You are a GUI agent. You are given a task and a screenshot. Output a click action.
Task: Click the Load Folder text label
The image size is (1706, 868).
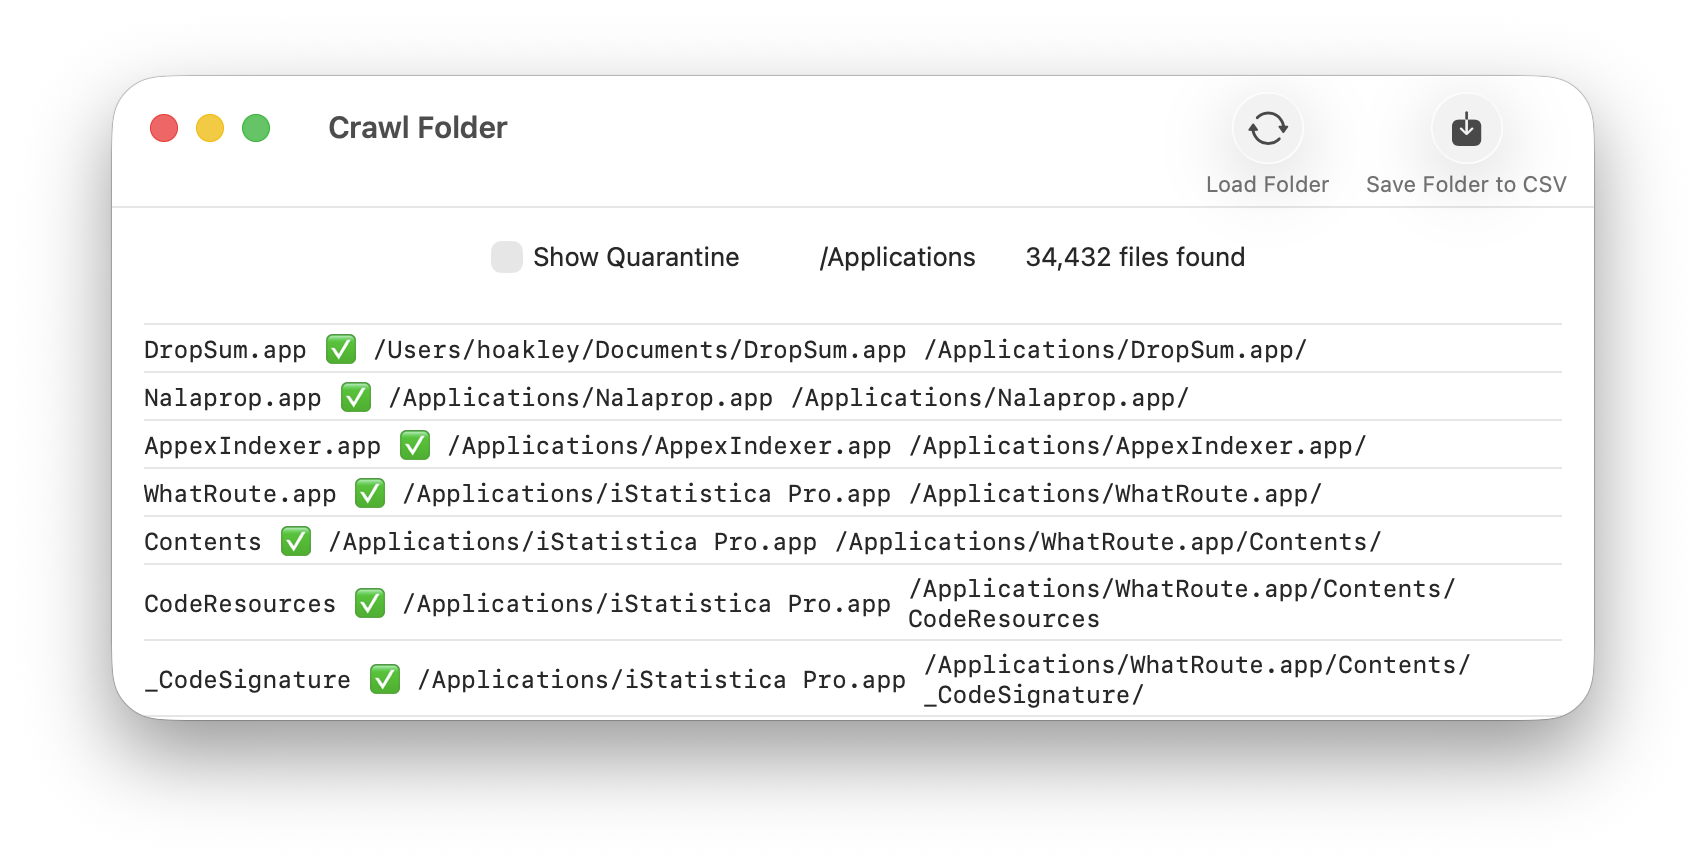(x=1267, y=185)
